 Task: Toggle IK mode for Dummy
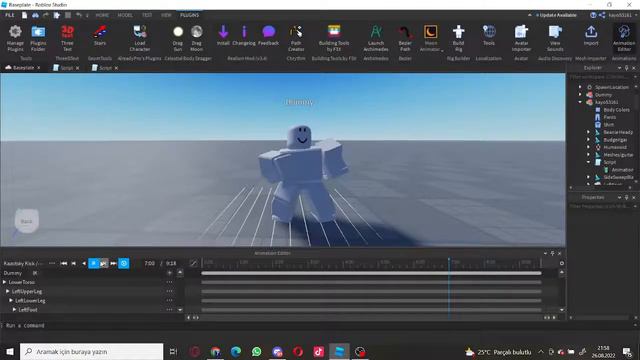[x=35, y=273]
